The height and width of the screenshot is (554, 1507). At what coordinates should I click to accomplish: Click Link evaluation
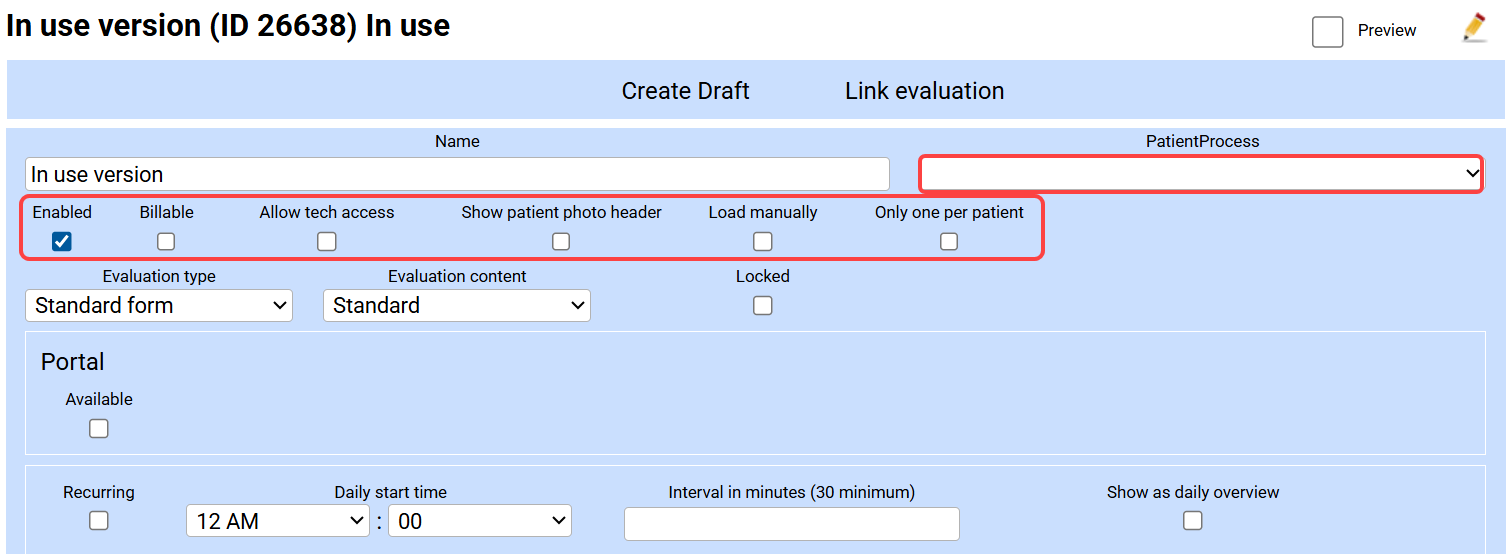(x=924, y=91)
